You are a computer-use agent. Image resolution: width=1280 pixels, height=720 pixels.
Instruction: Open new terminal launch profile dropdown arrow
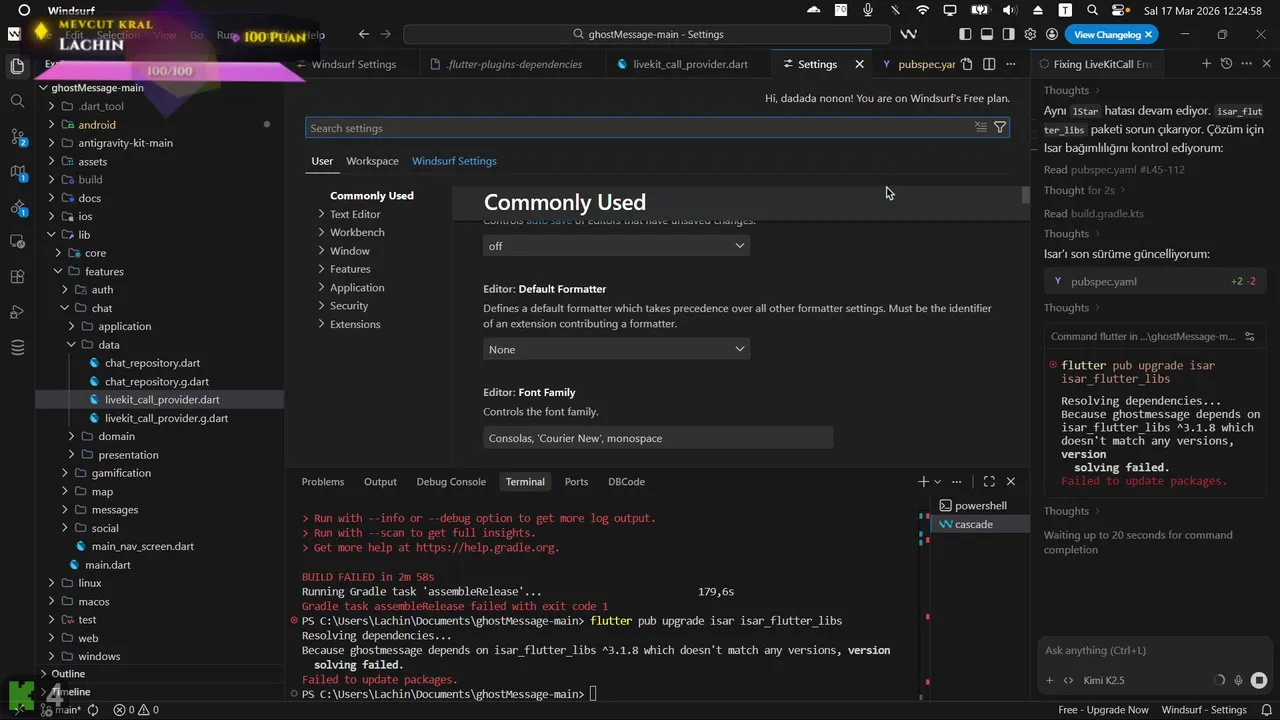937,482
